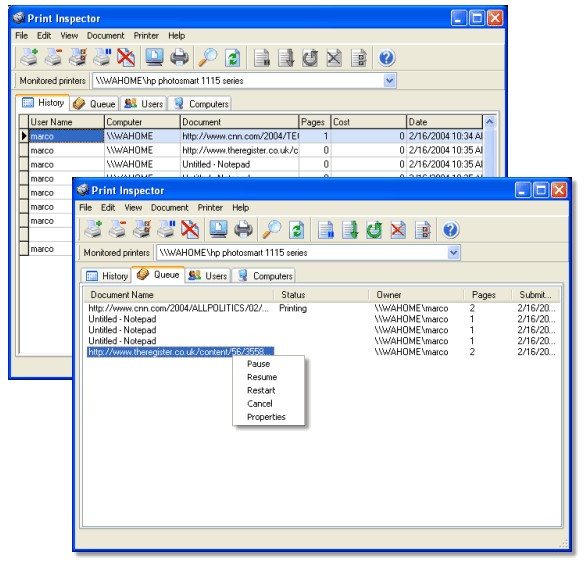584x562 pixels.
Task: Sort by Document Name column header
Action: pyautogui.click(x=179, y=295)
